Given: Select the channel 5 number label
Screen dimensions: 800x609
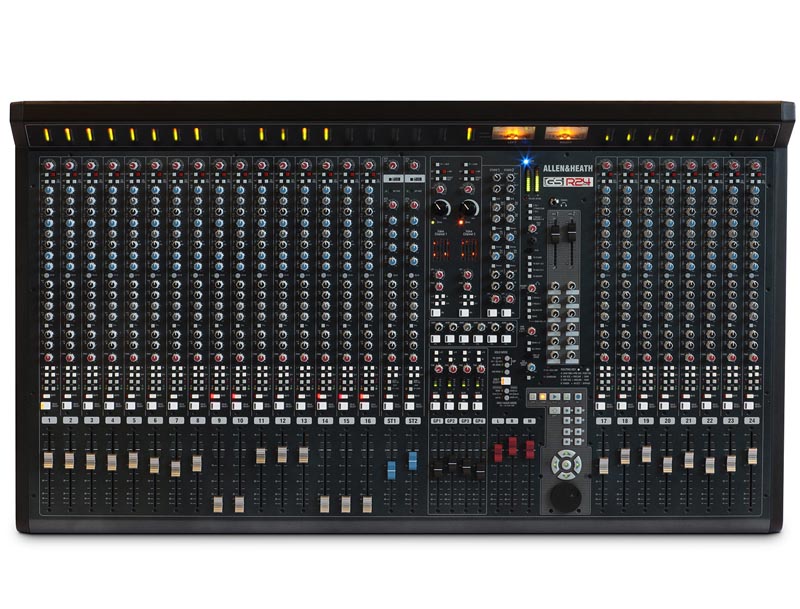Looking at the screenshot, I should (x=134, y=421).
